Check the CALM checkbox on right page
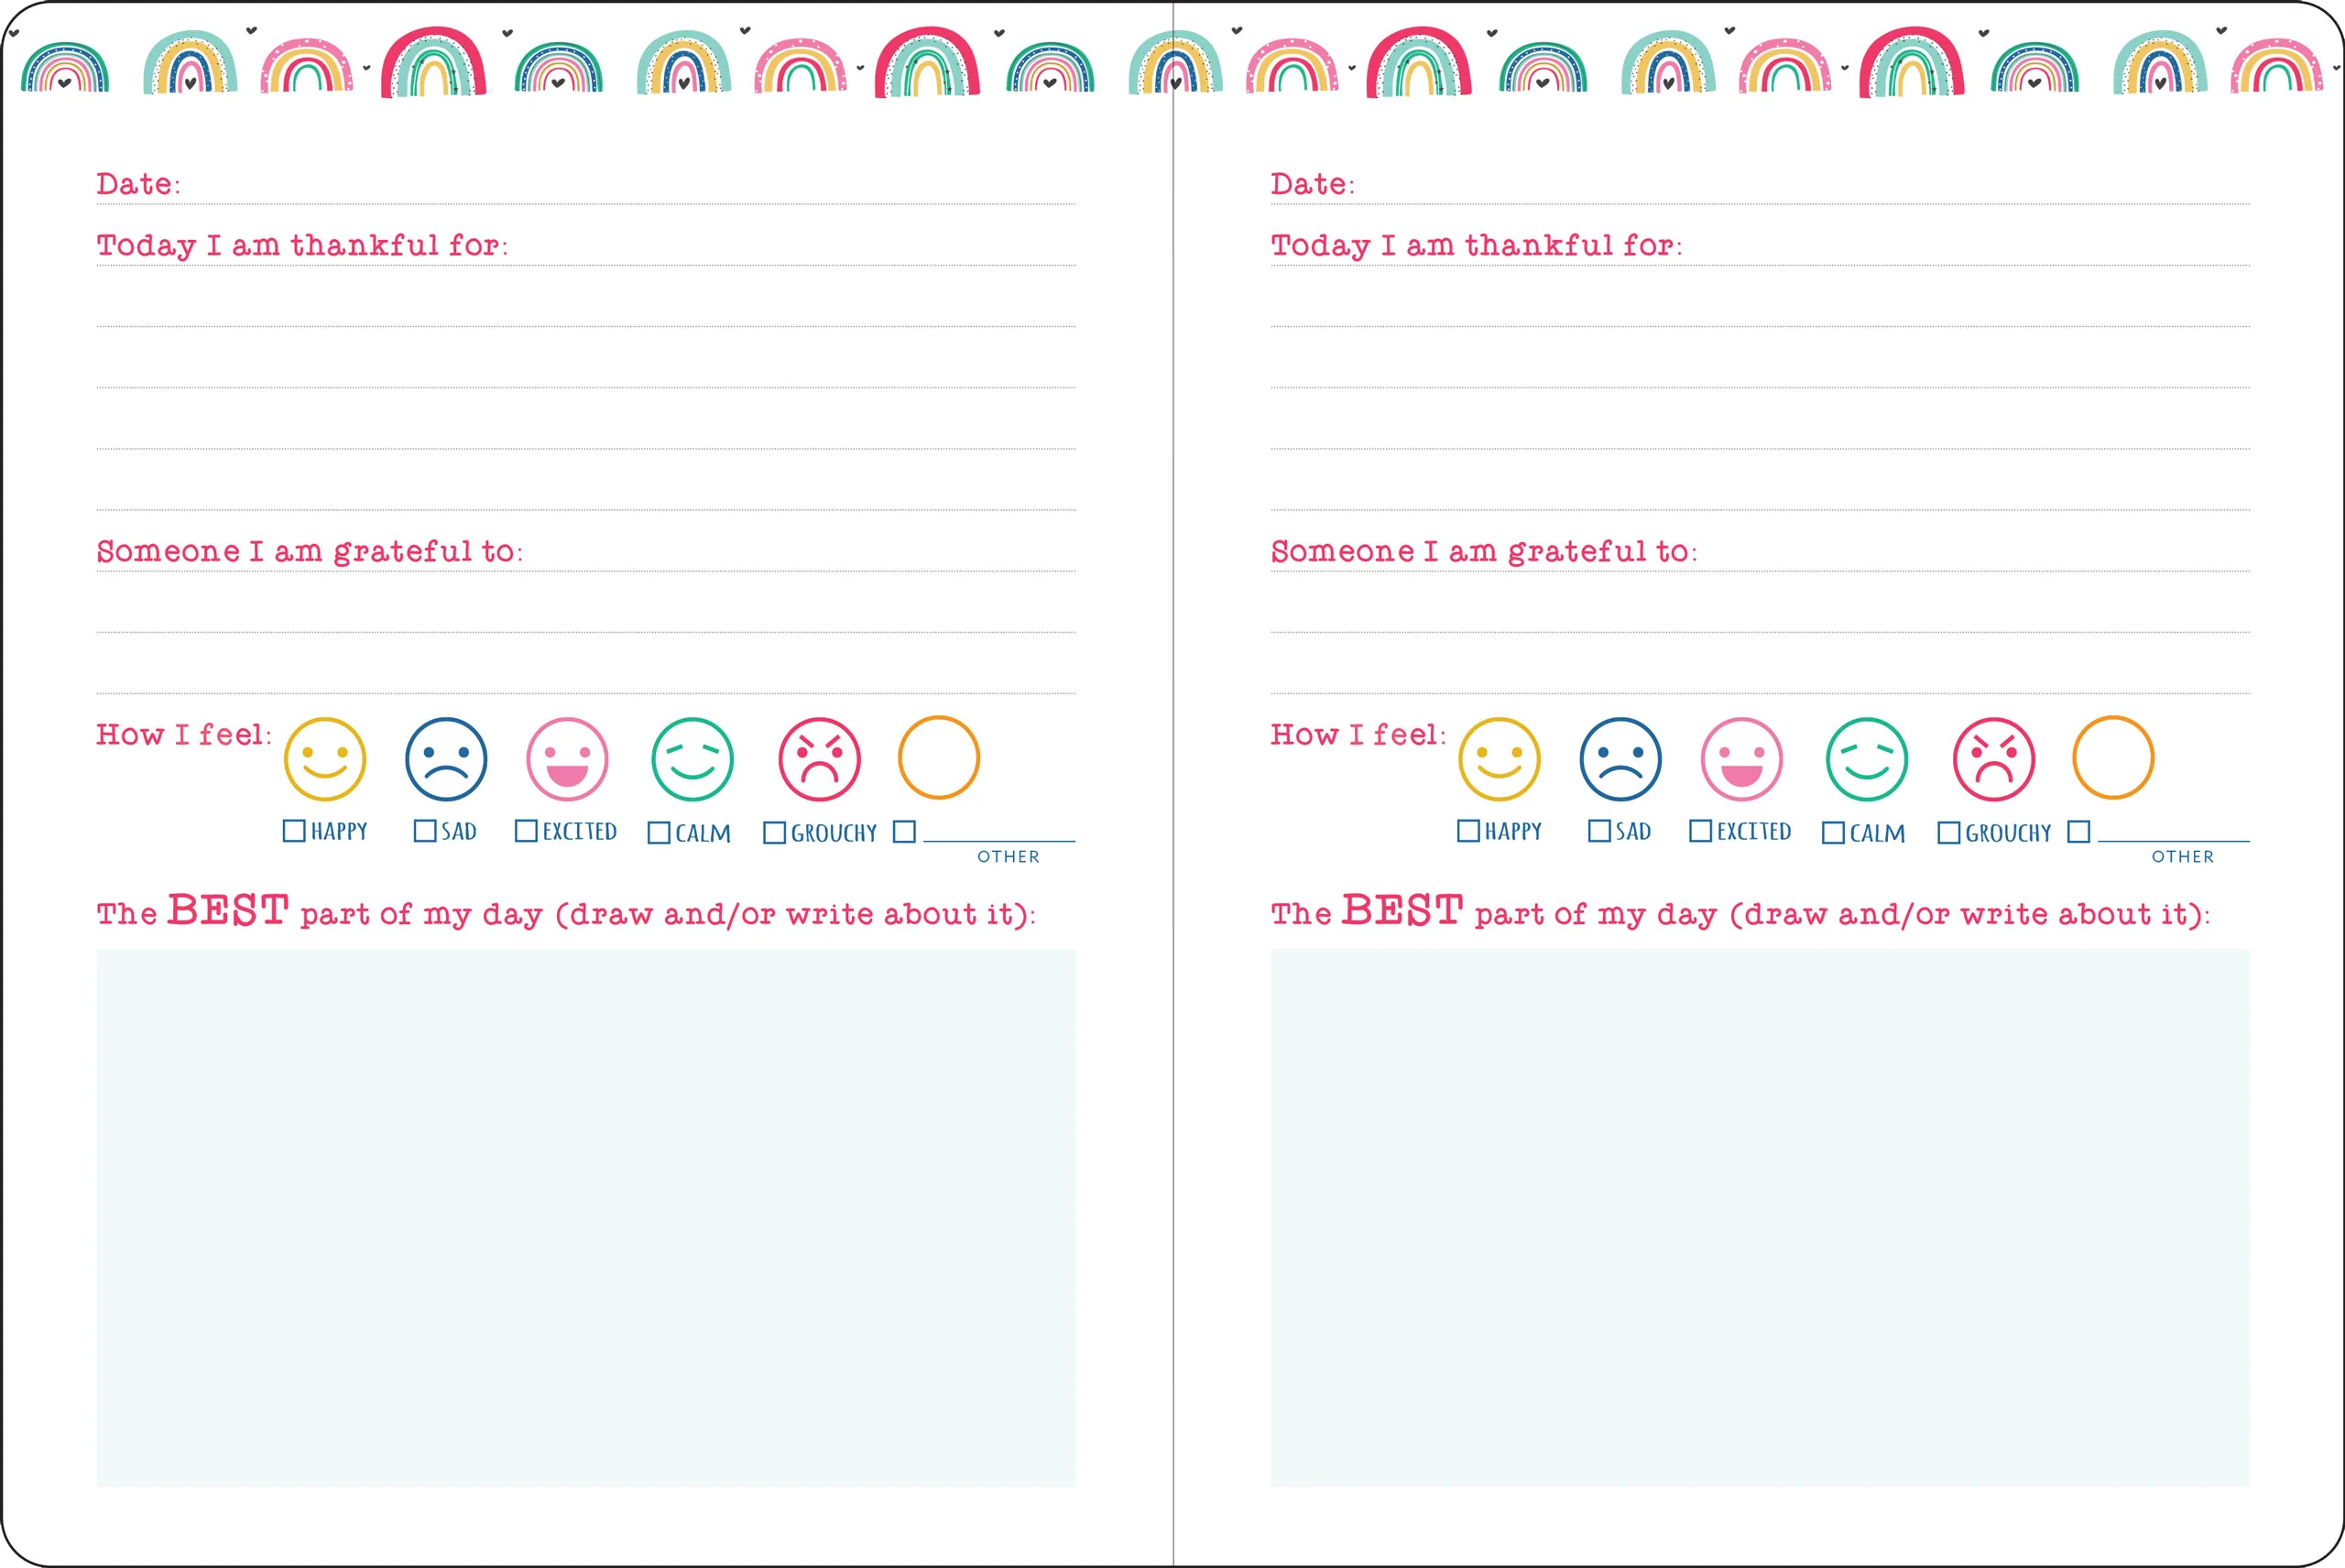Screen dimensions: 2345x1568 pos(1833,833)
